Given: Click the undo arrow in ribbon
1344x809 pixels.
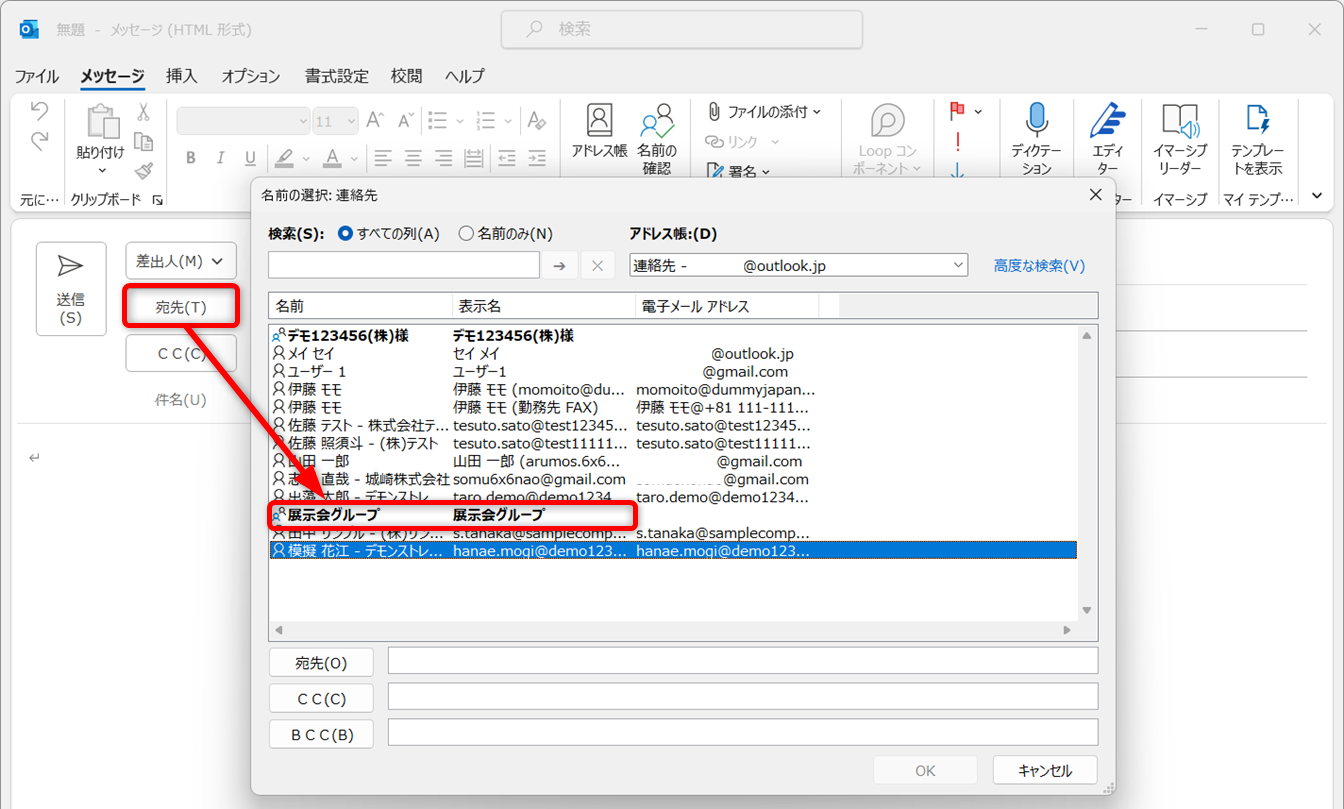Looking at the screenshot, I should click(39, 109).
